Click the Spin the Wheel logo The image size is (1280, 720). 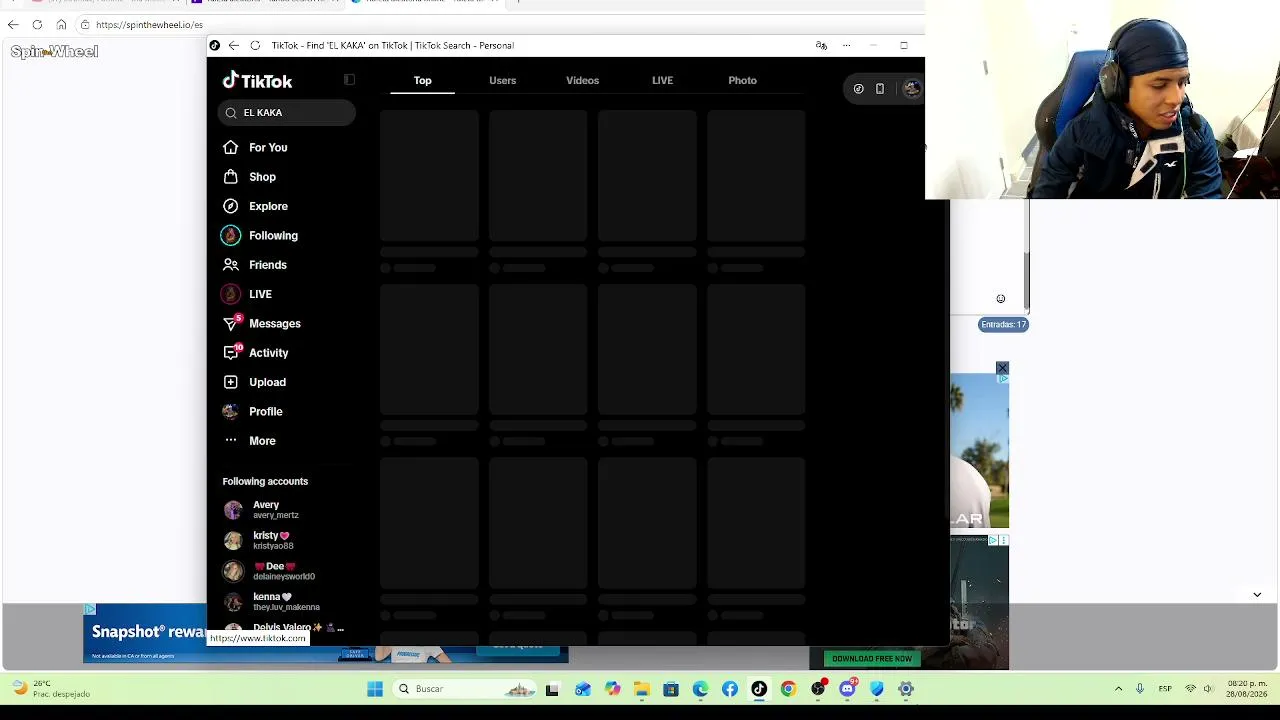pos(54,52)
